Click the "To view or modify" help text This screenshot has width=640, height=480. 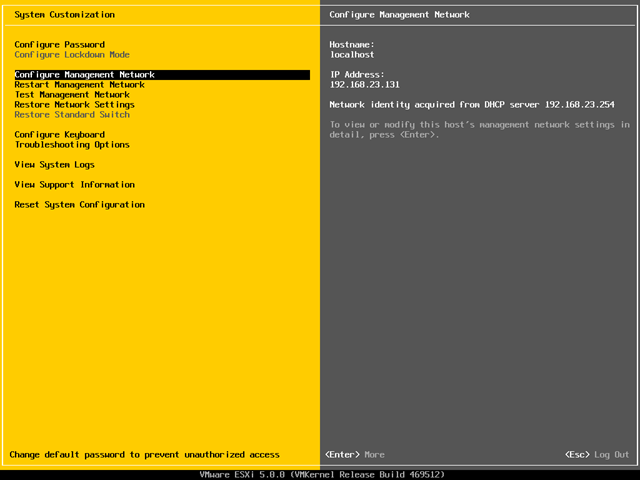coord(480,130)
